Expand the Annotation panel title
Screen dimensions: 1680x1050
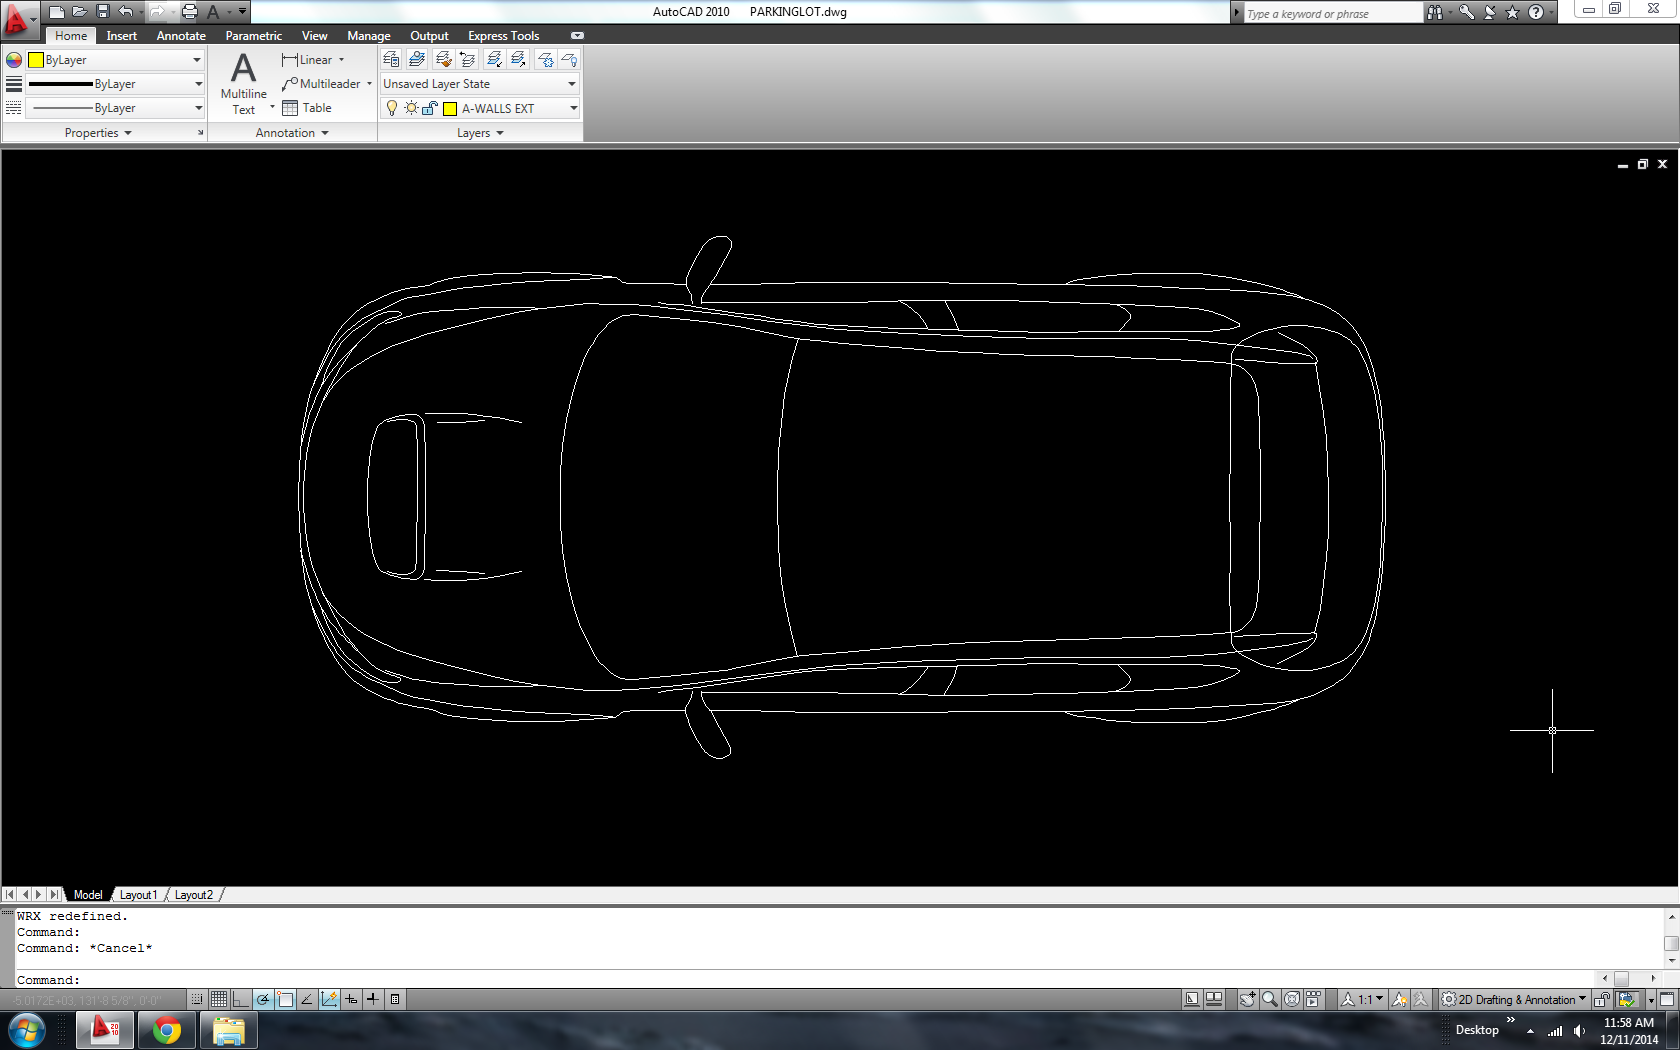pos(292,133)
